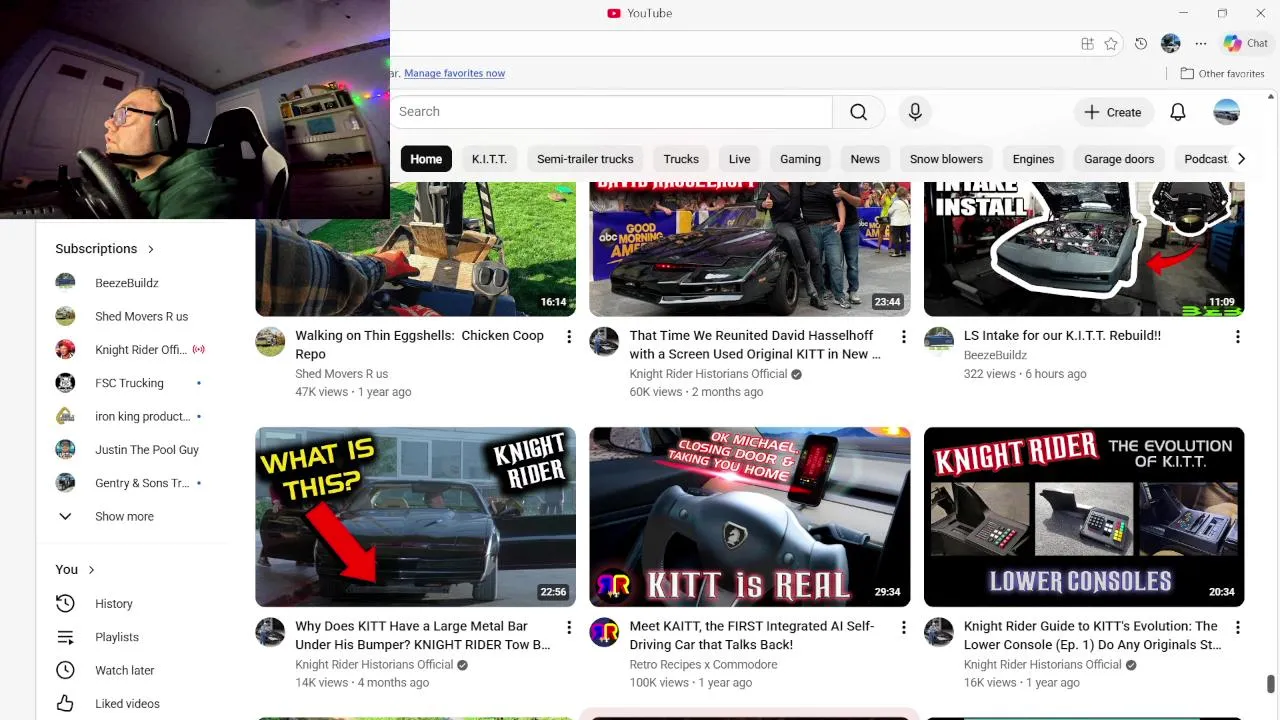1280x720 pixels.
Task: Open options for Lower Console video
Action: click(1237, 628)
